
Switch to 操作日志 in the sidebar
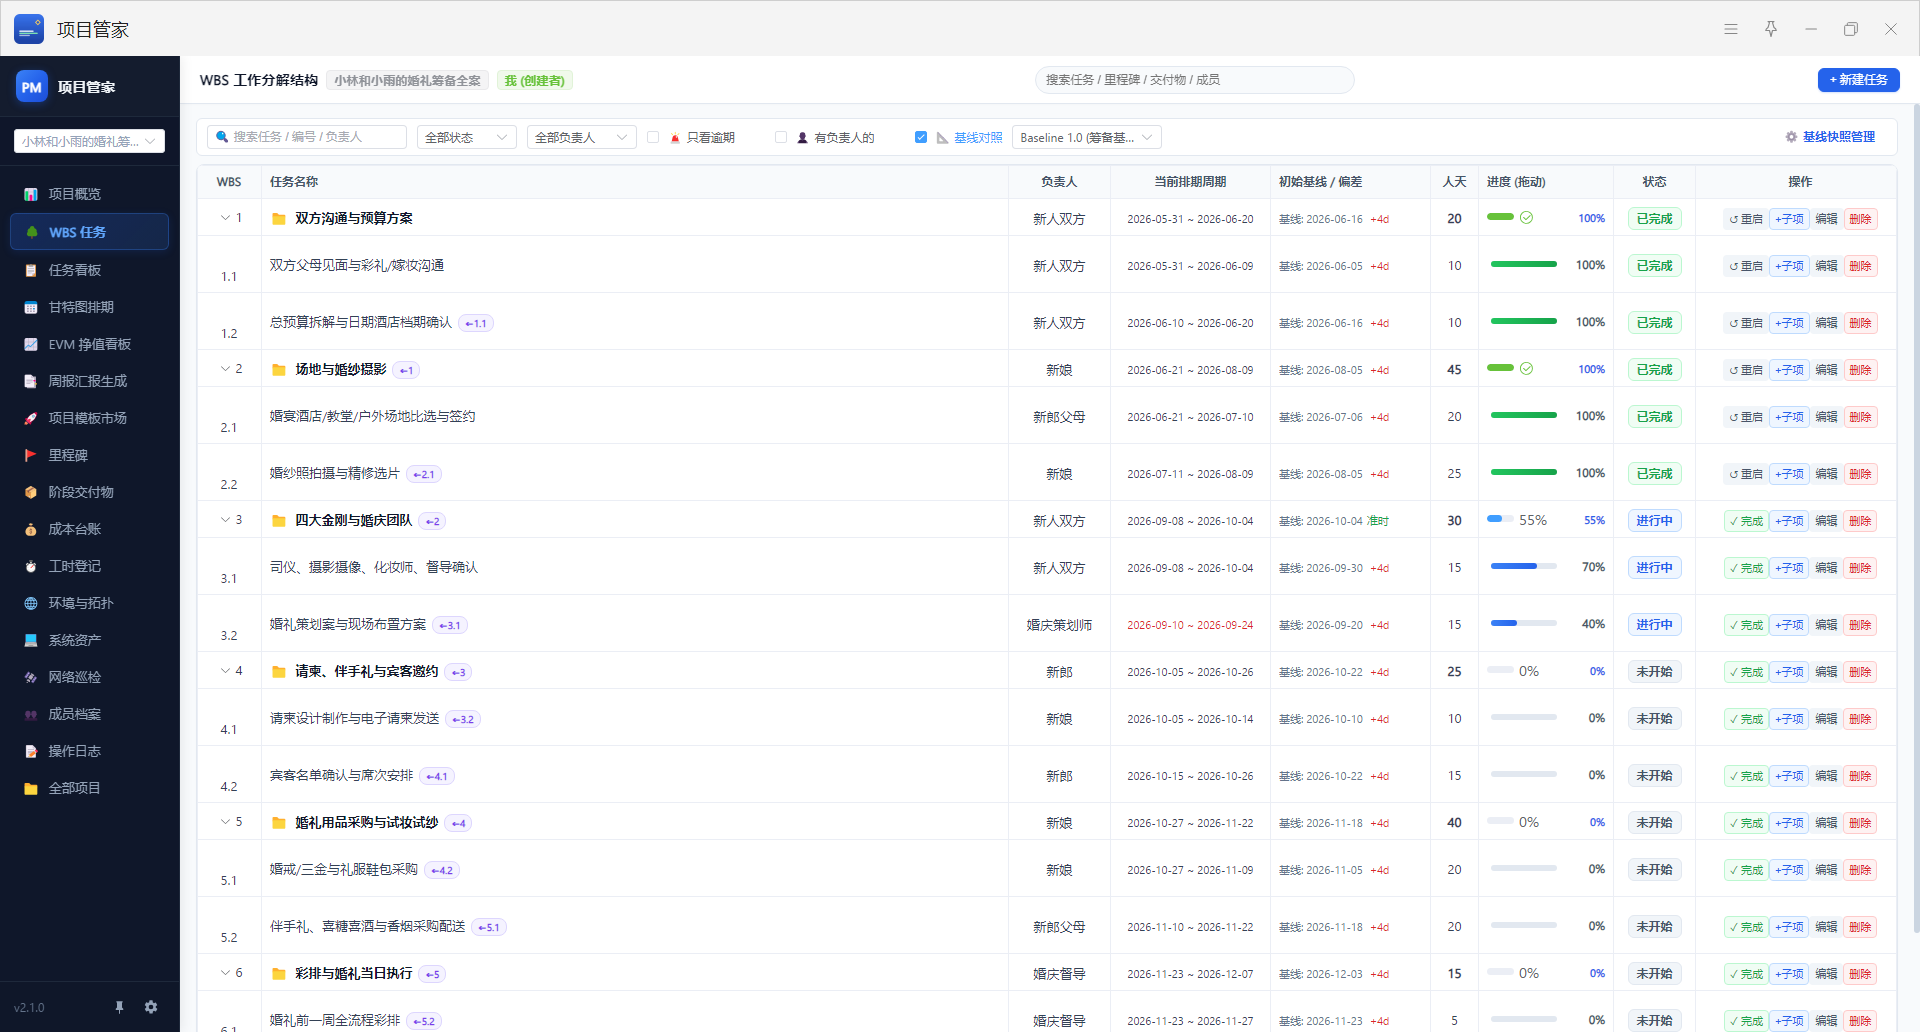click(x=89, y=751)
